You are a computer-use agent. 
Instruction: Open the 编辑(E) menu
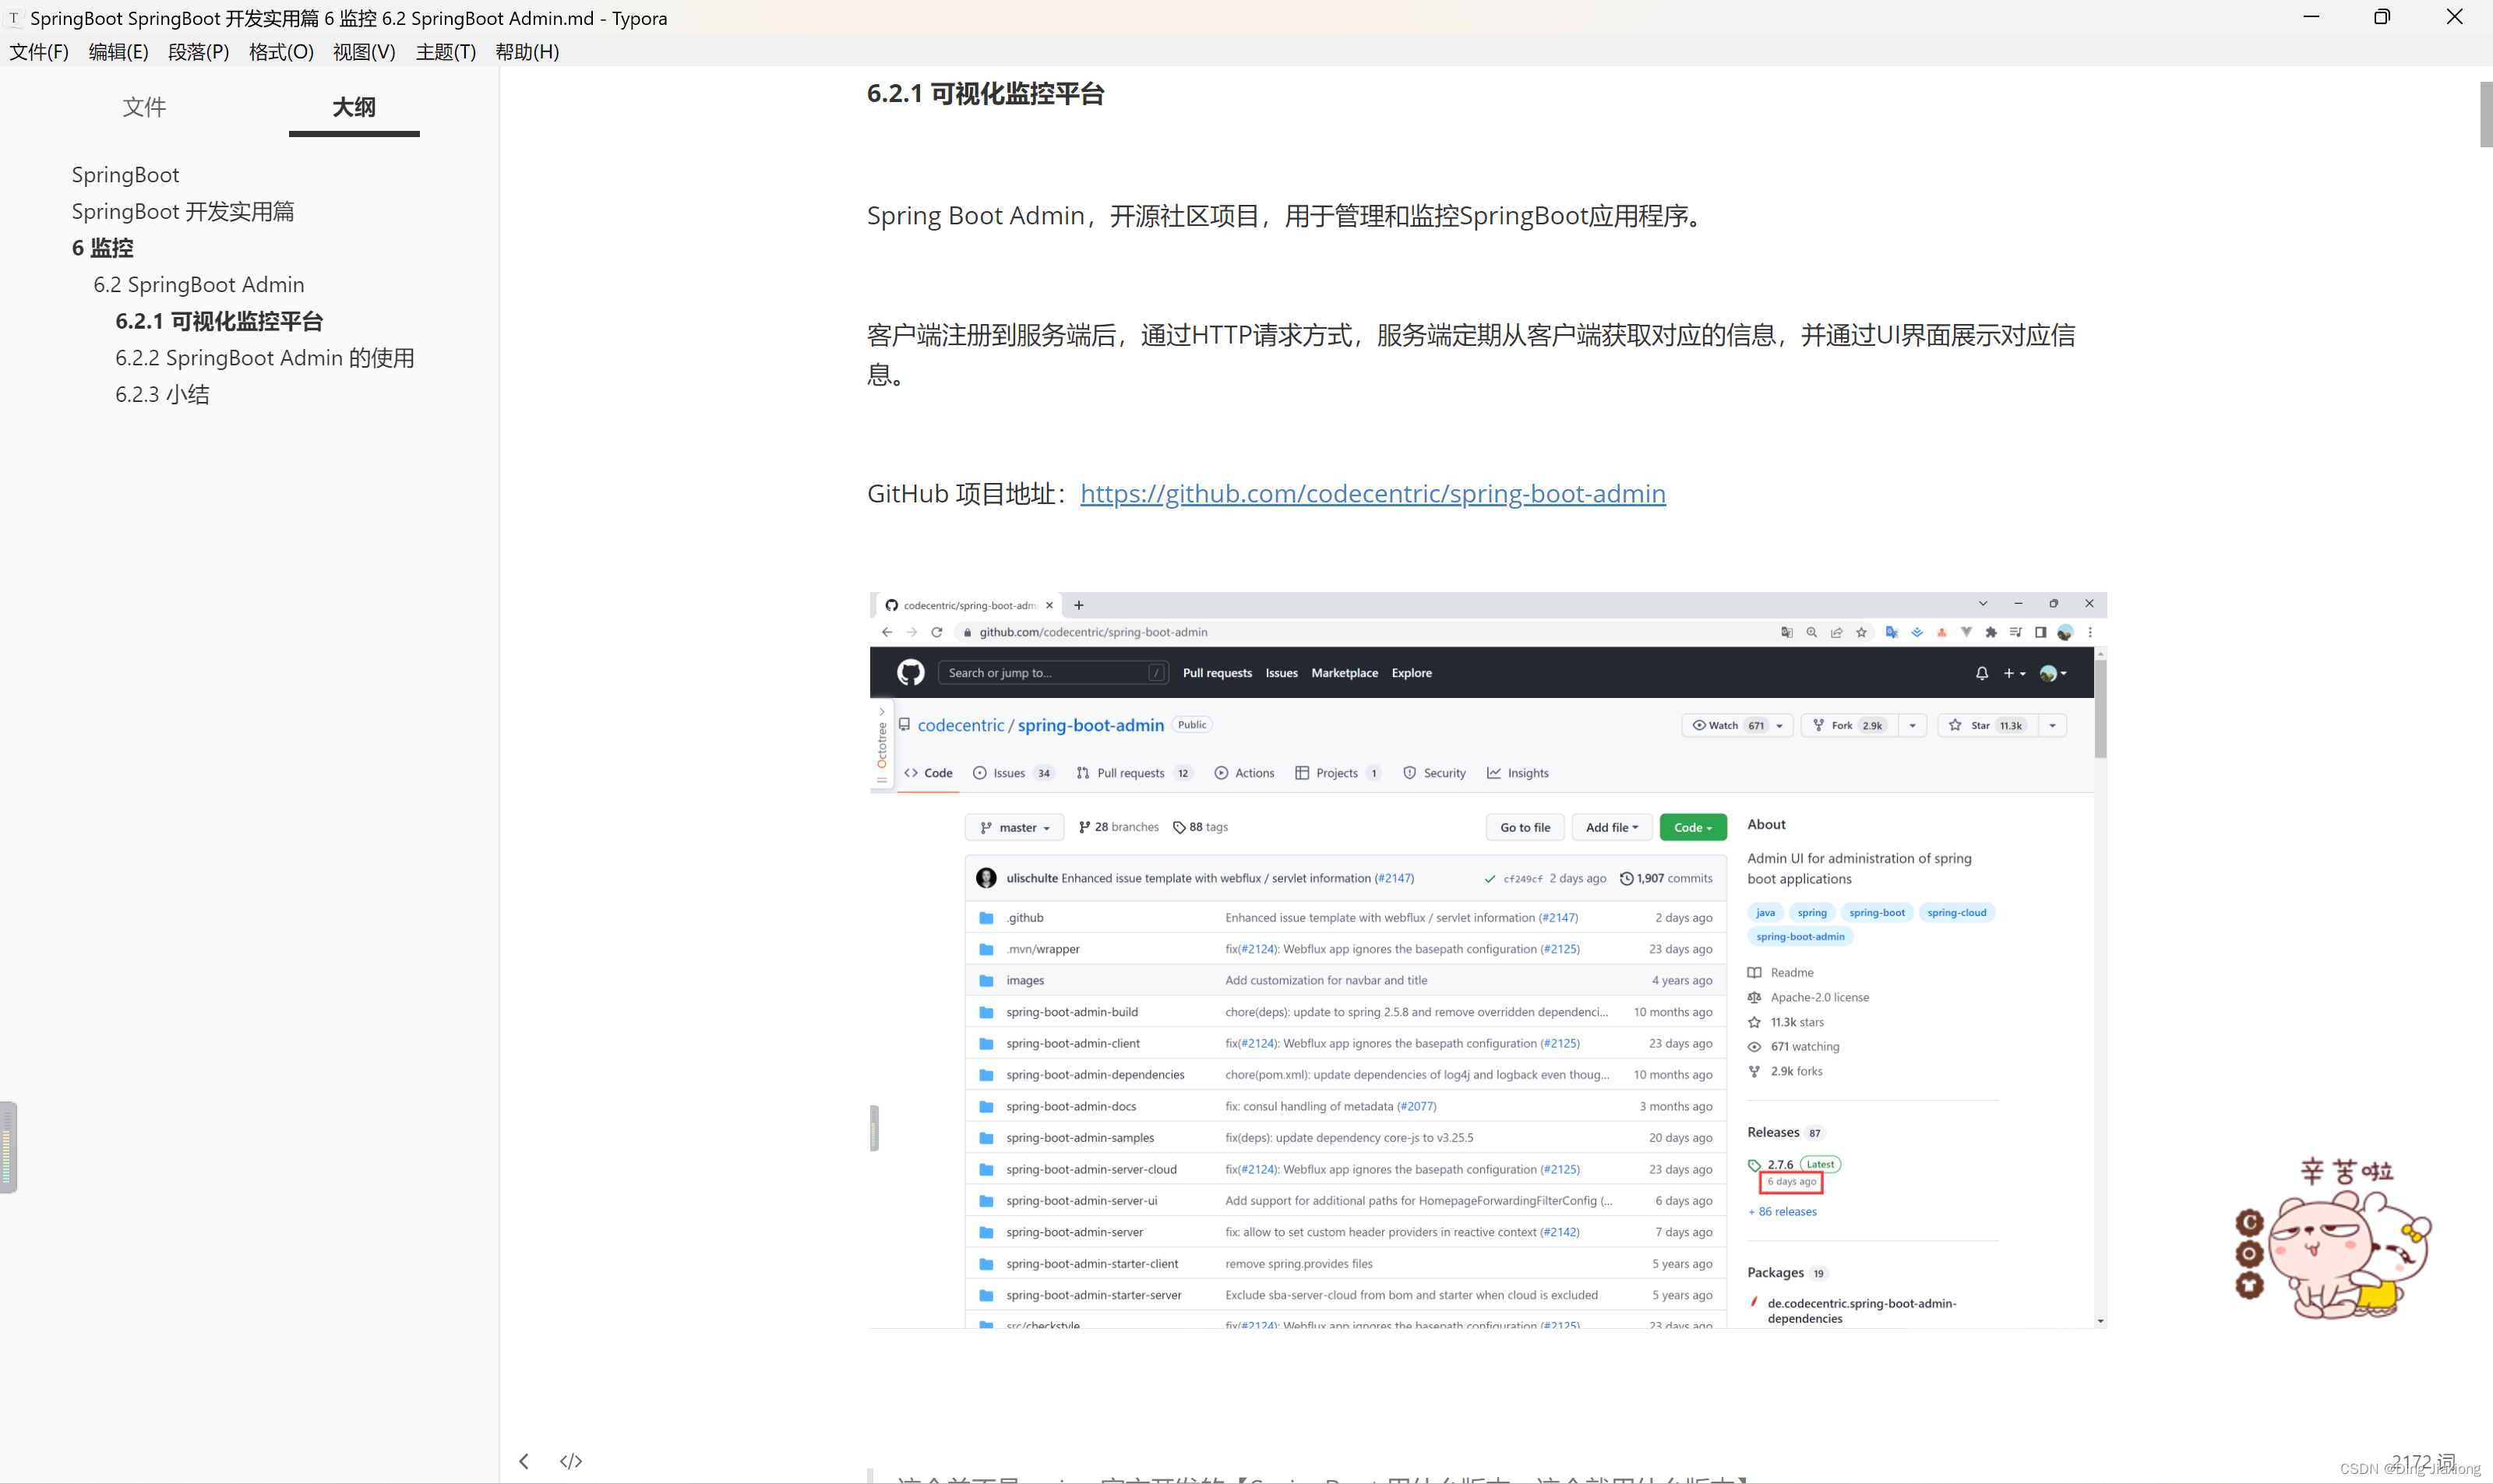point(118,52)
